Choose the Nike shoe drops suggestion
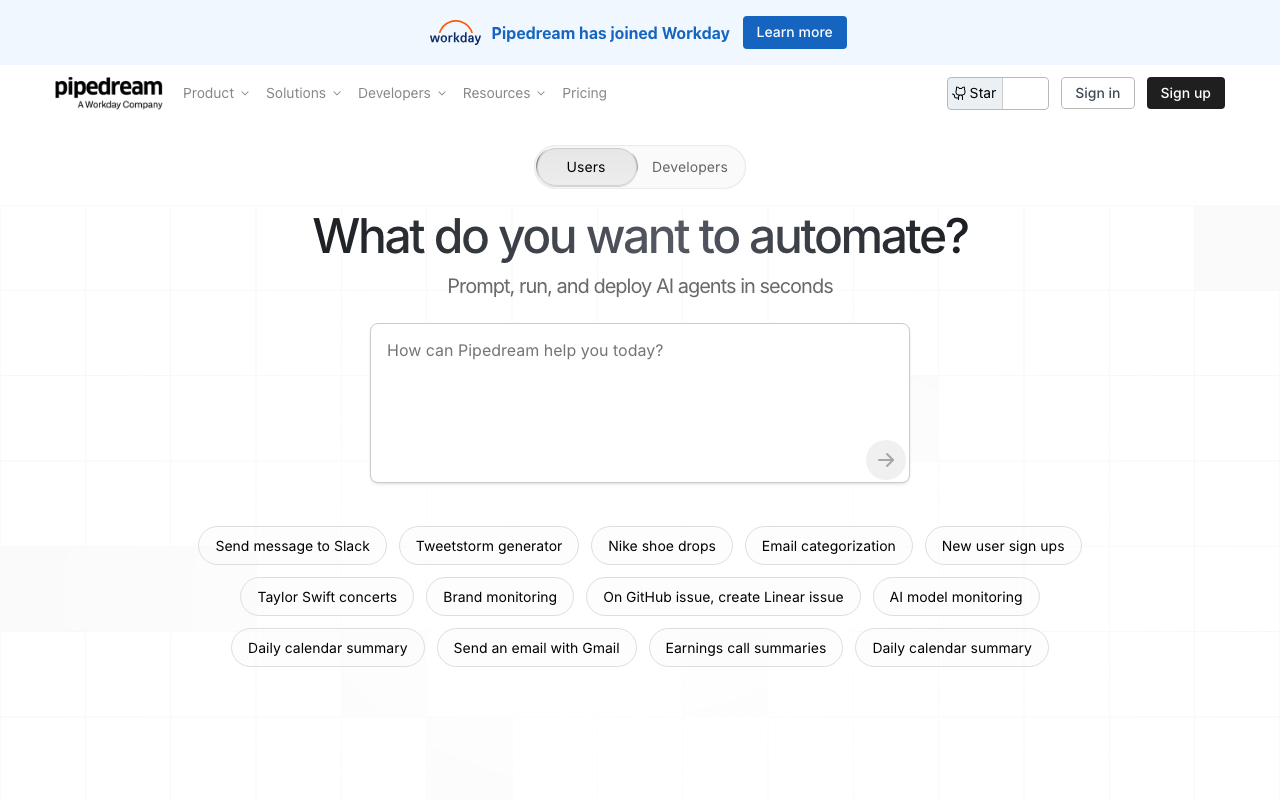This screenshot has height=800, width=1280. click(x=662, y=546)
